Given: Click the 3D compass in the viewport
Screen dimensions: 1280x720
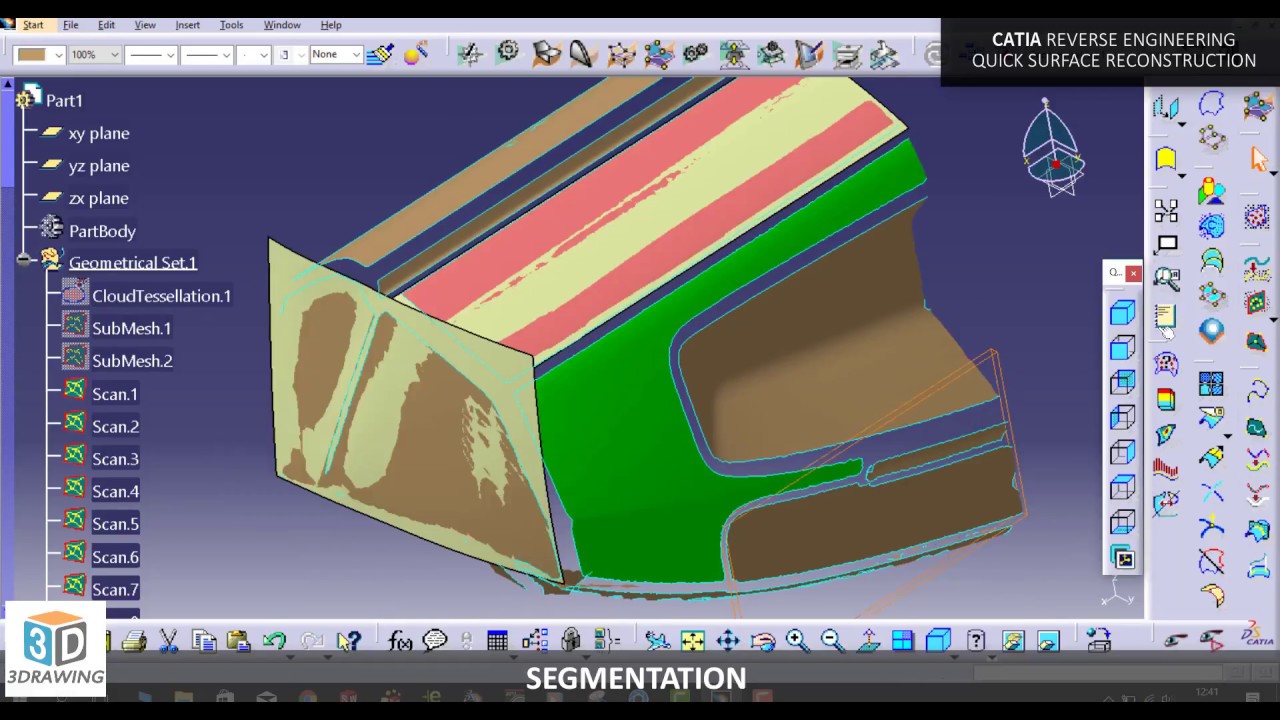Looking at the screenshot, I should coord(1051,148).
